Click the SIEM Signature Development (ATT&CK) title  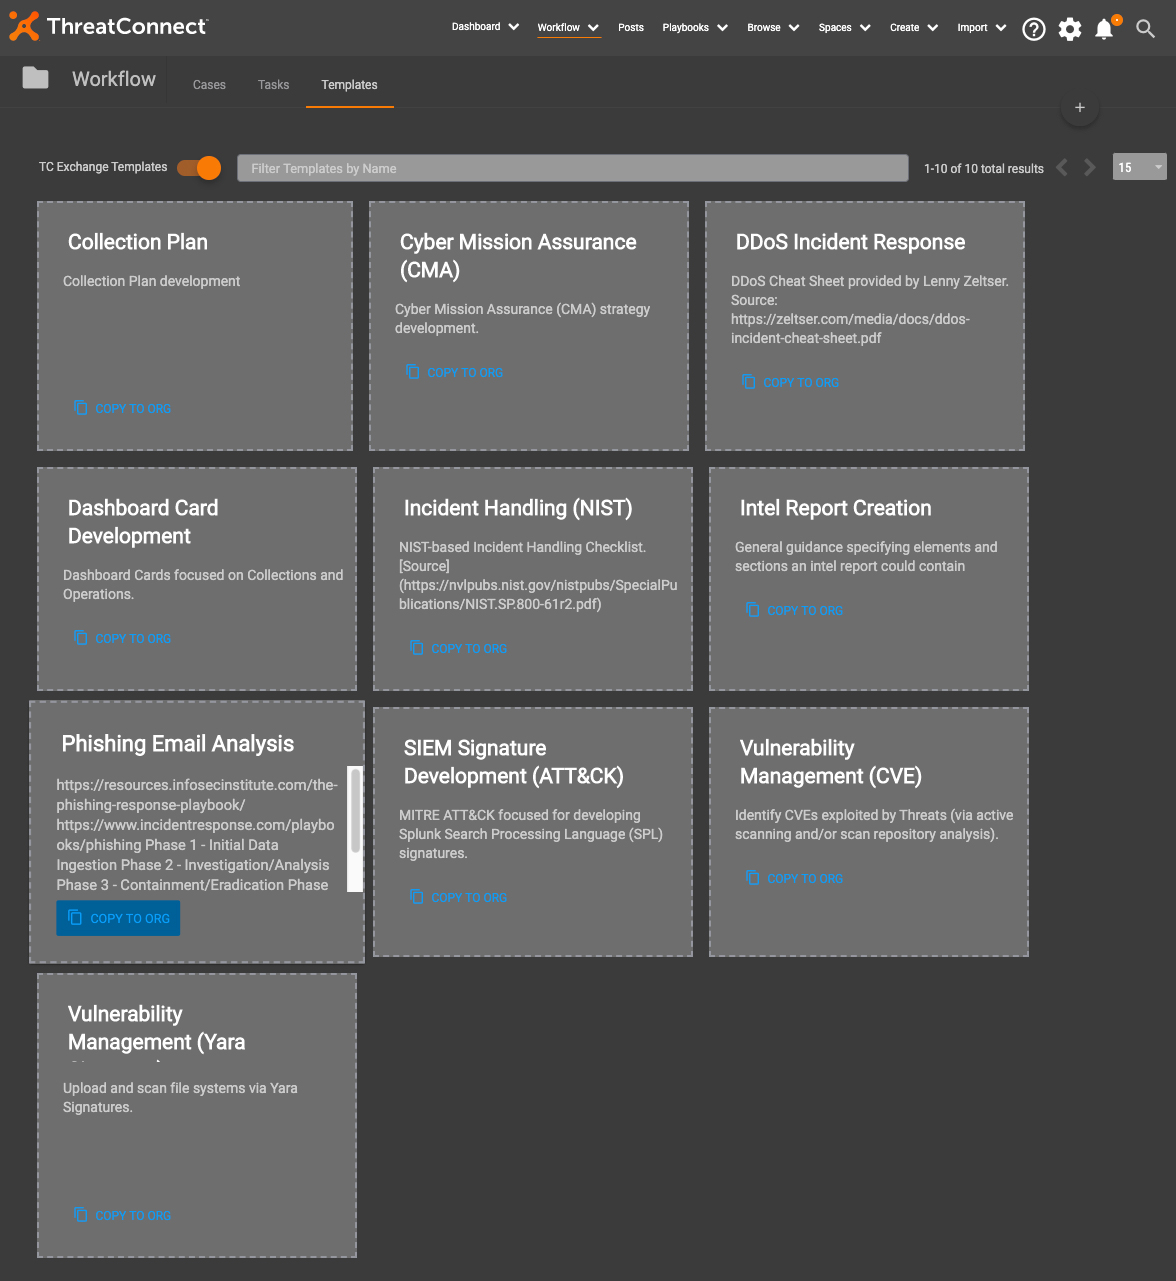tap(514, 762)
